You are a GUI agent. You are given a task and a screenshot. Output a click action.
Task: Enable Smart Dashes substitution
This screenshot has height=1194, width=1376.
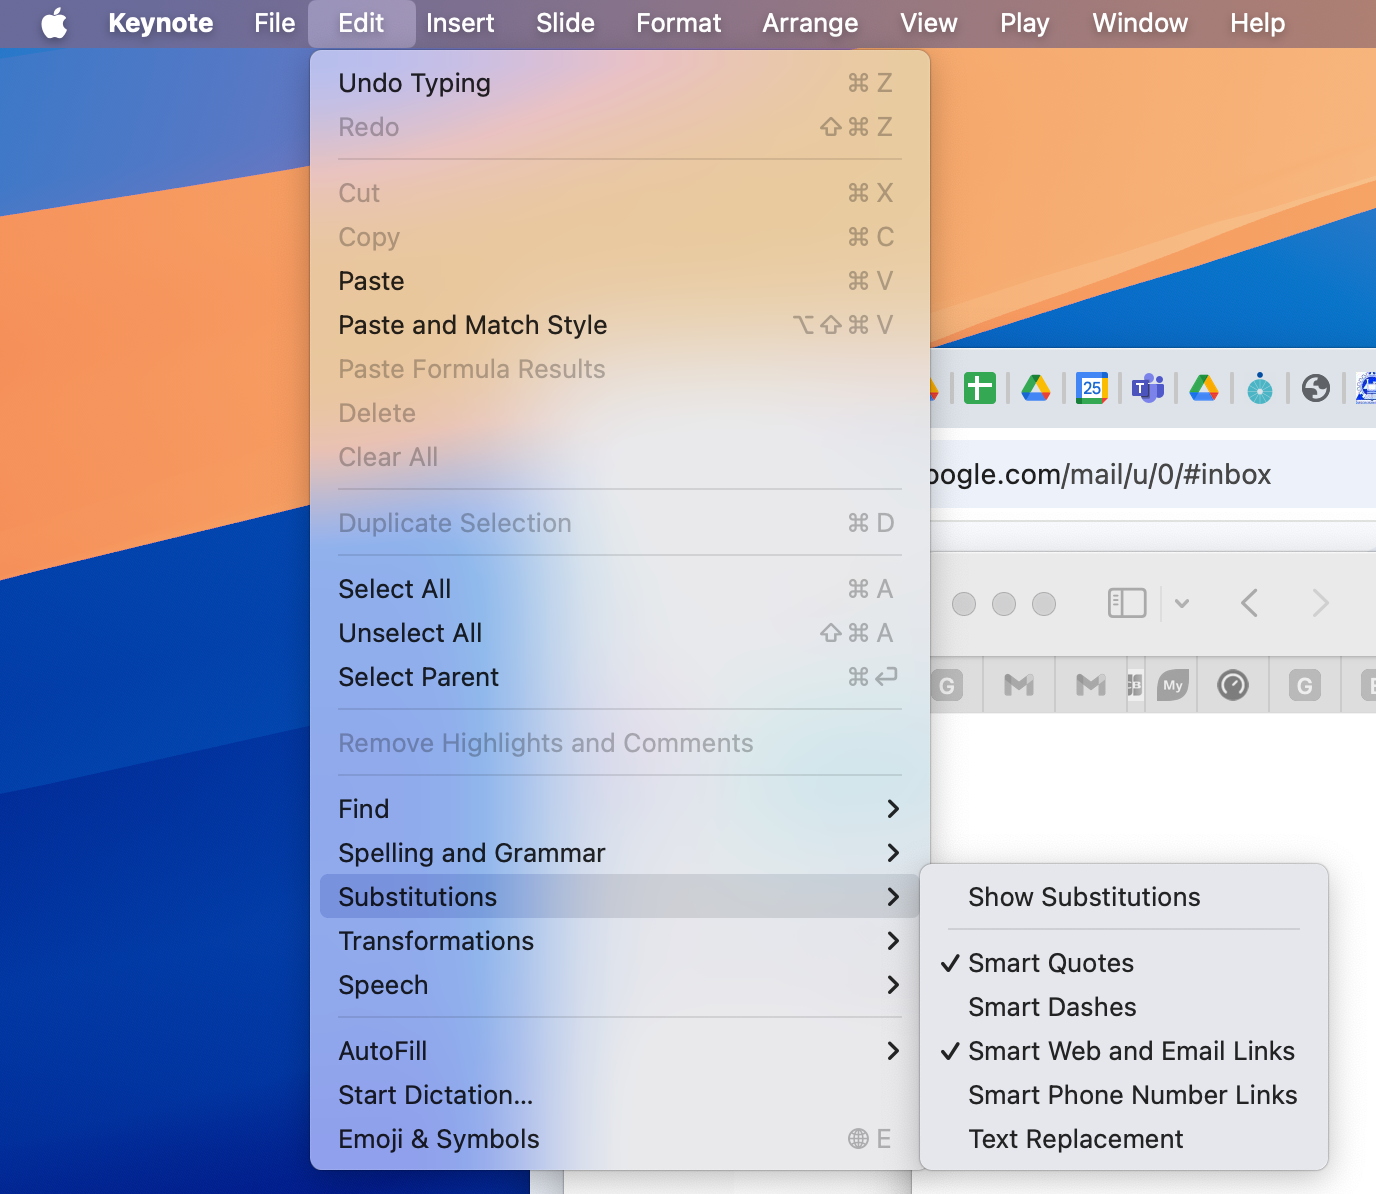pyautogui.click(x=1124, y=1007)
